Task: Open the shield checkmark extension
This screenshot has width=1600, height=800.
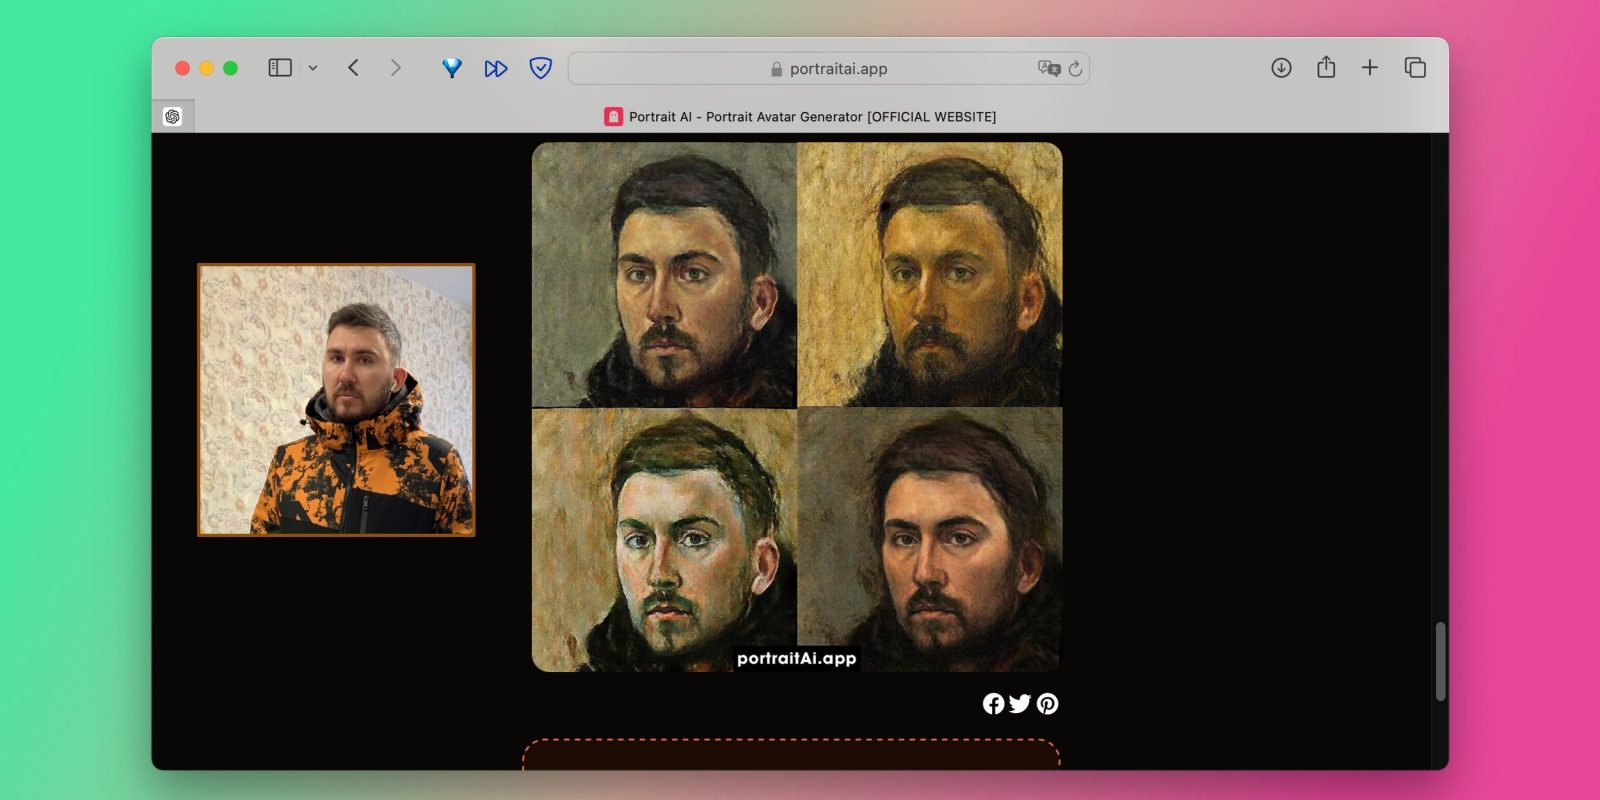Action: tap(540, 68)
